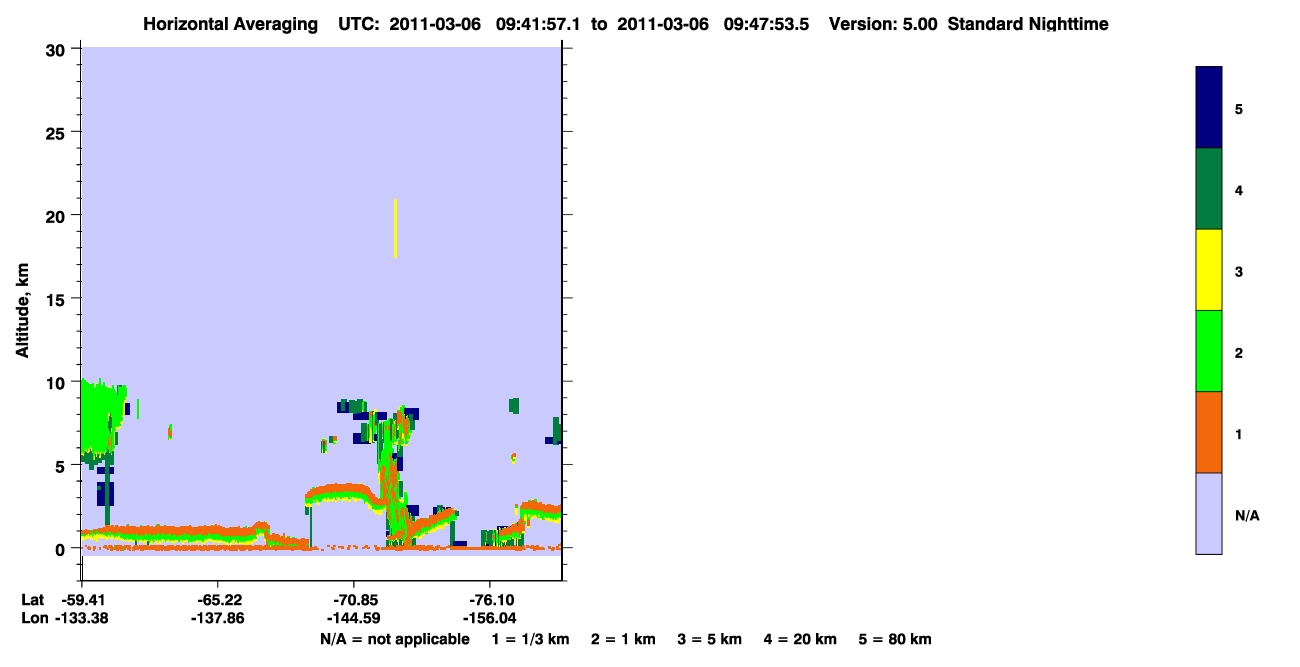Click the yellow color bar segment labeled 3
The image size is (1300, 667).
pos(1209,270)
